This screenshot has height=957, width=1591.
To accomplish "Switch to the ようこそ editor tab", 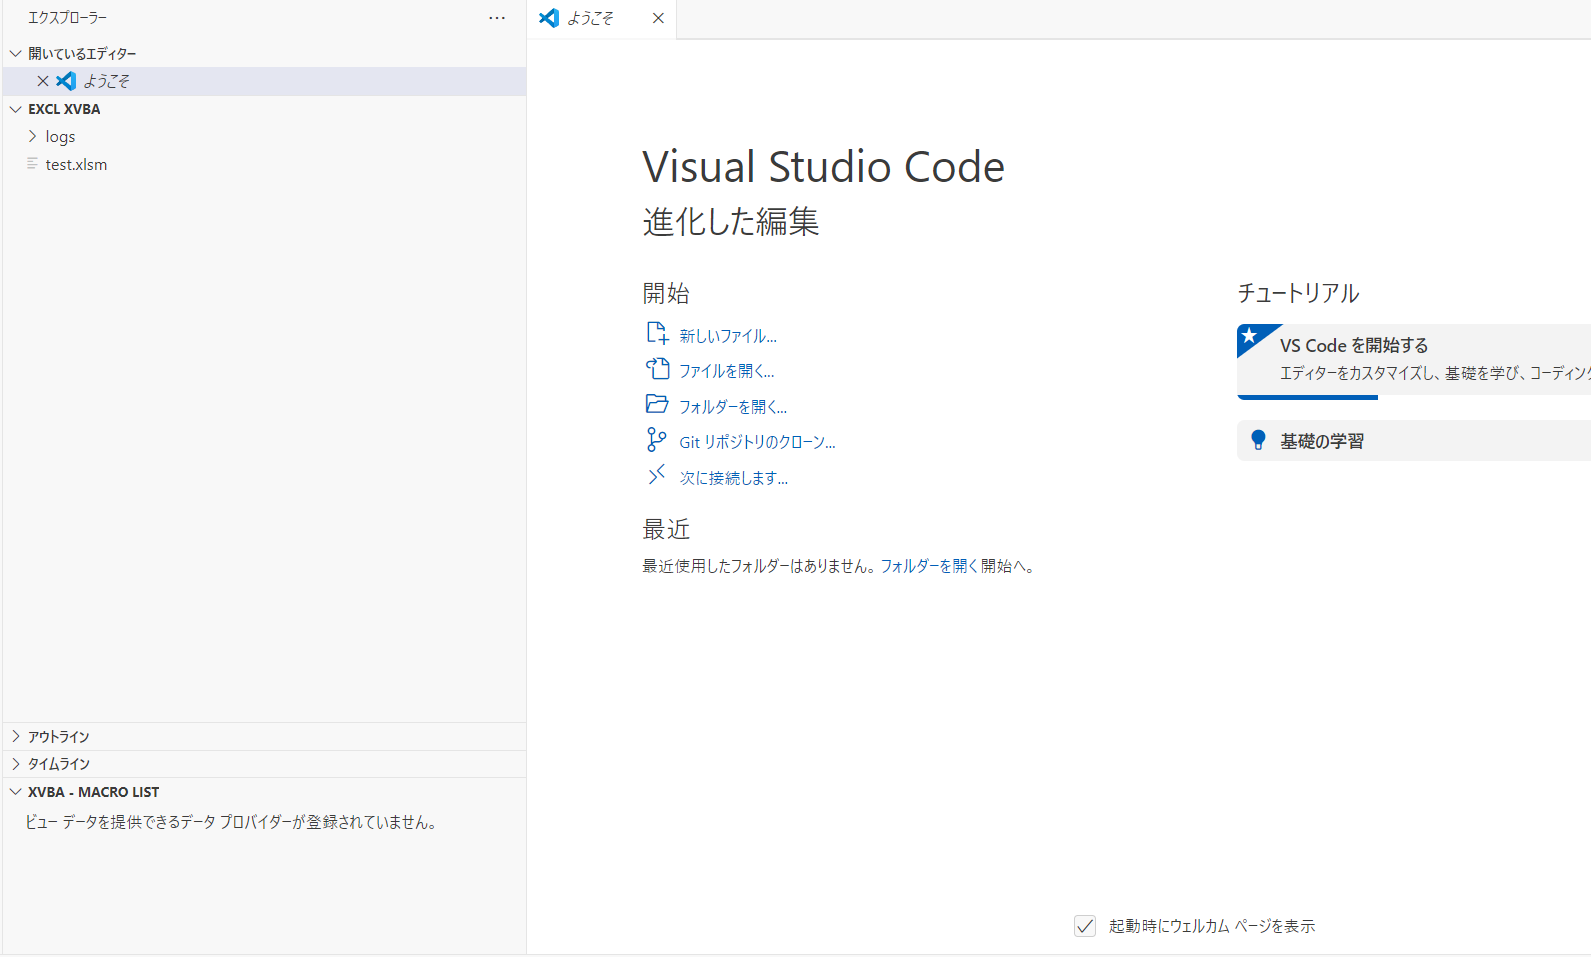I will 601,19.
